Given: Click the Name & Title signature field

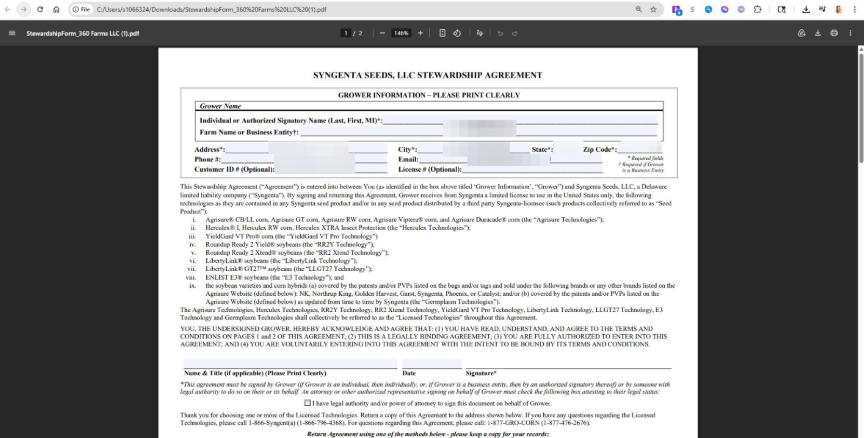Looking at the screenshot, I should click(x=290, y=364).
